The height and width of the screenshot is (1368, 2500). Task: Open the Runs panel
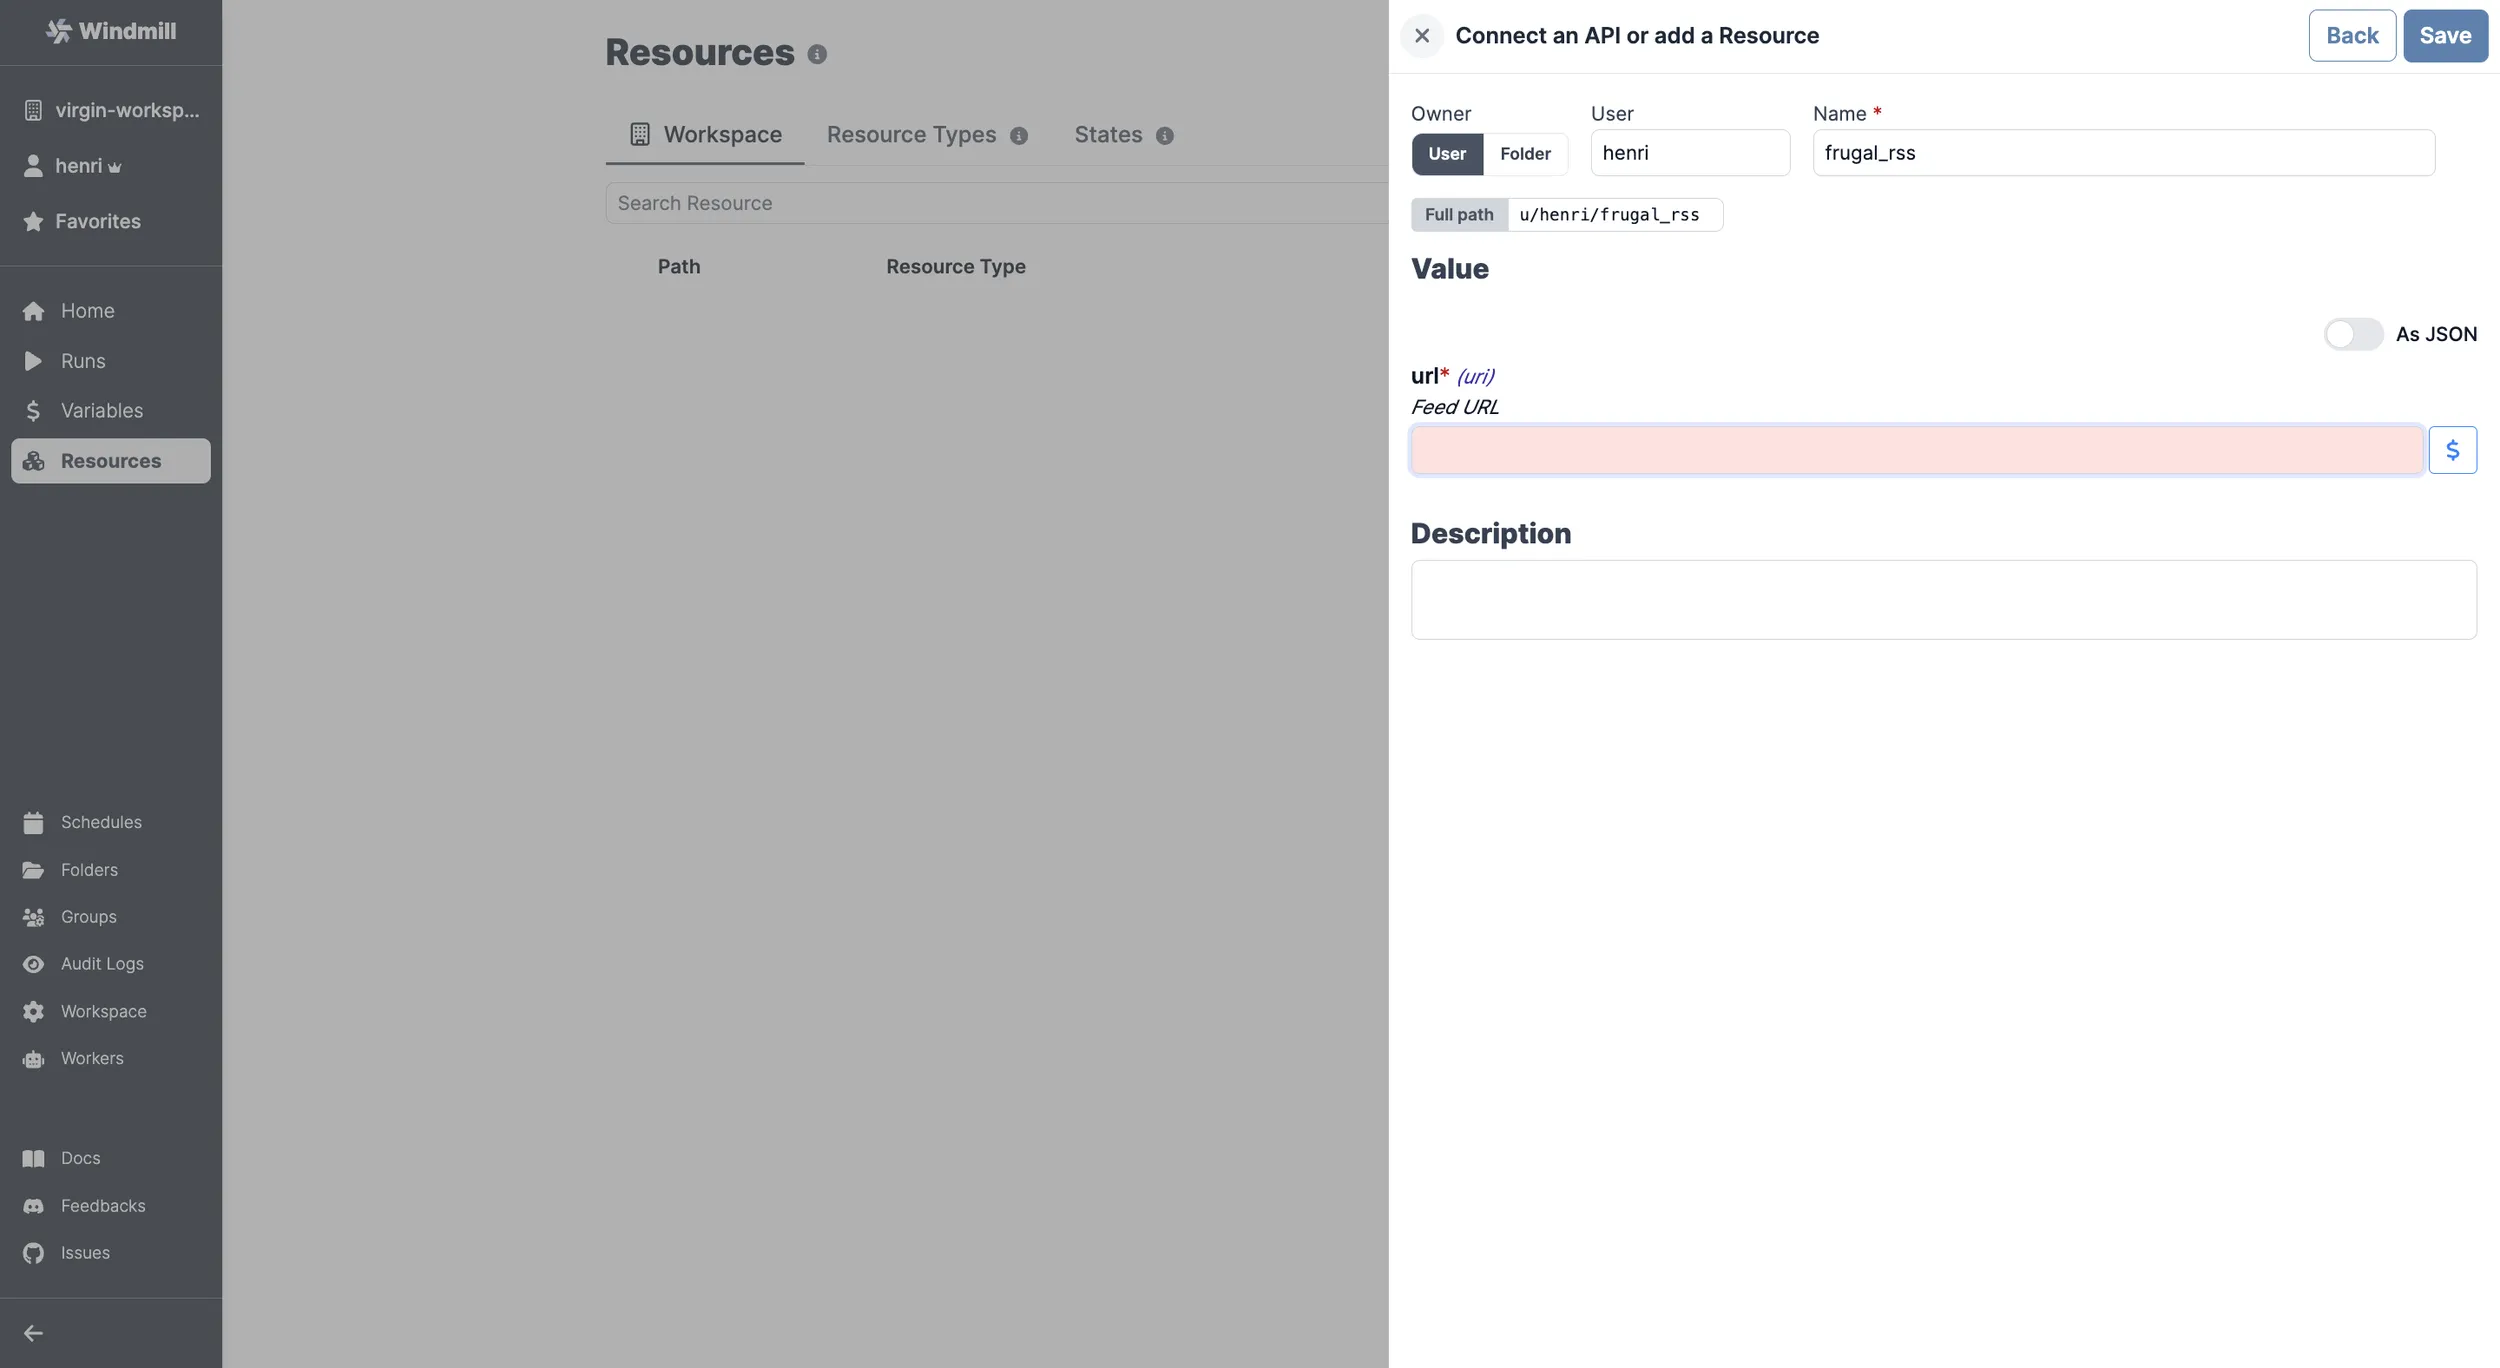click(84, 361)
